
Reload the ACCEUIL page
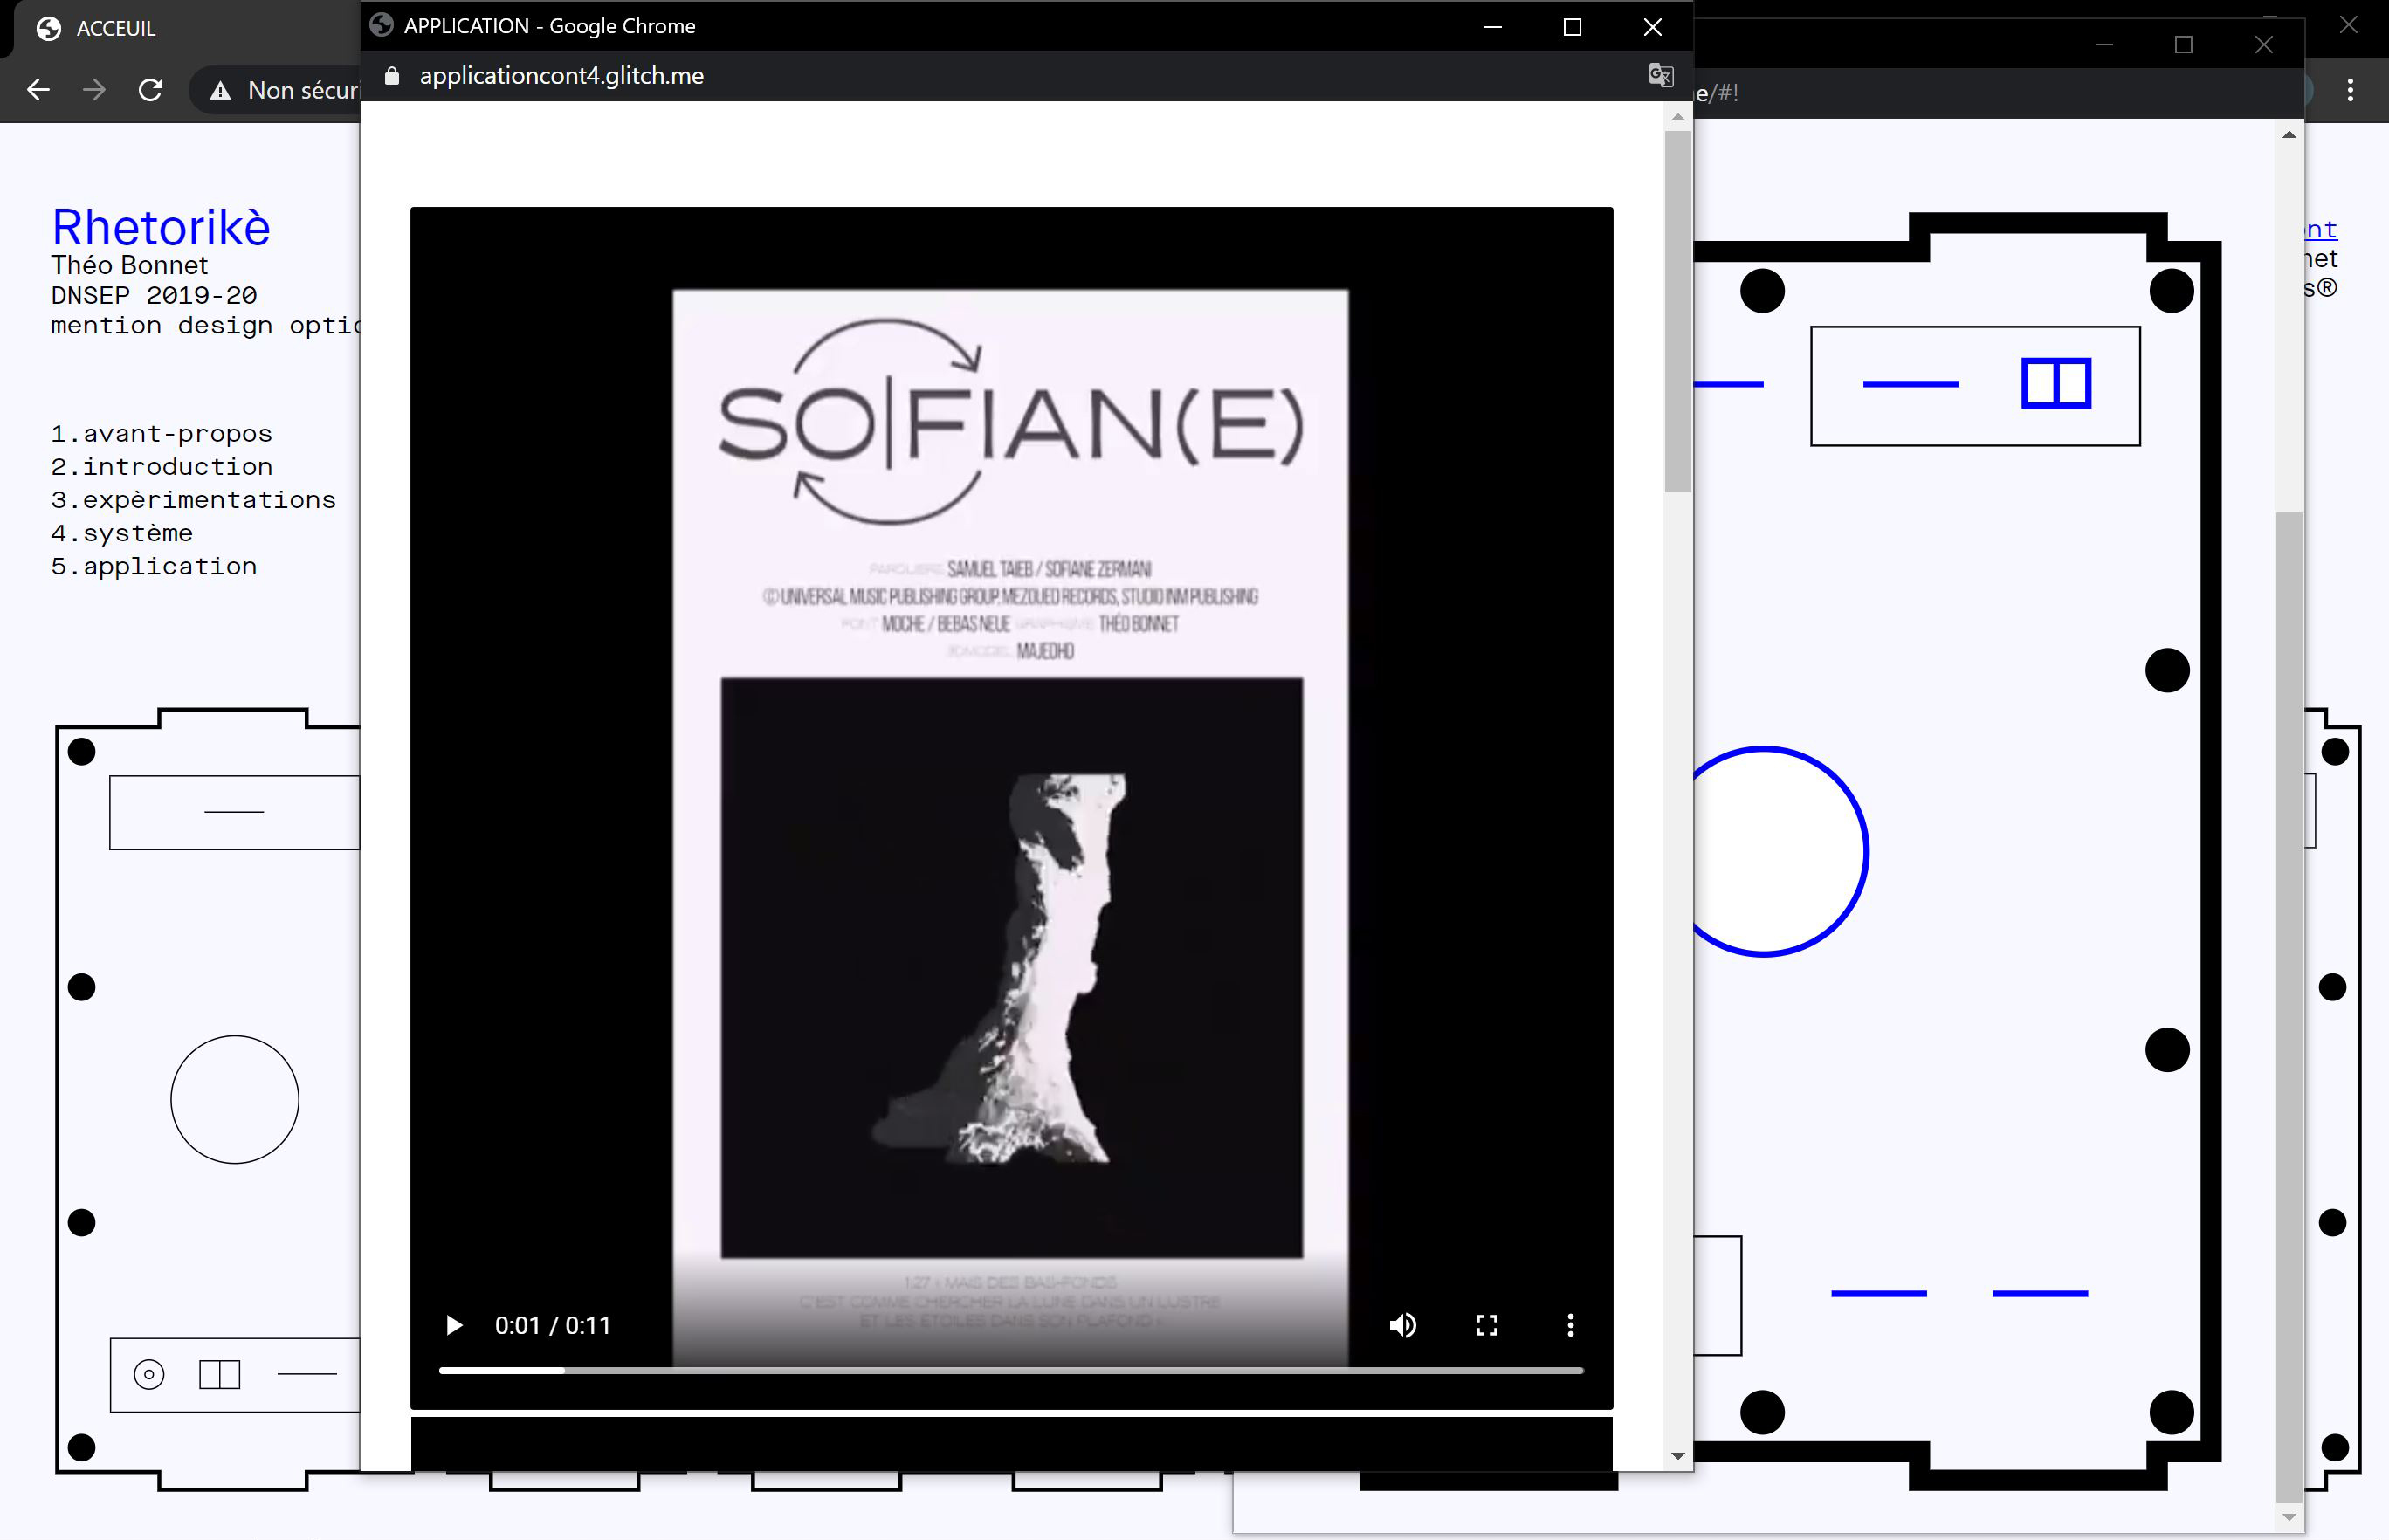[x=150, y=90]
